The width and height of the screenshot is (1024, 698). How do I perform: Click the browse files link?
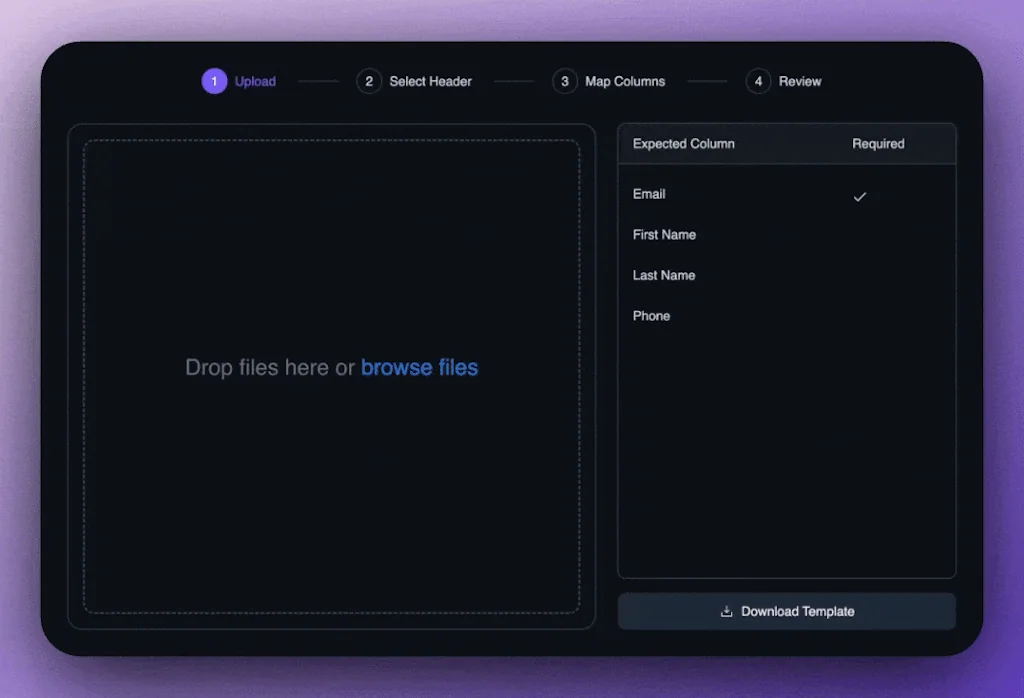419,368
